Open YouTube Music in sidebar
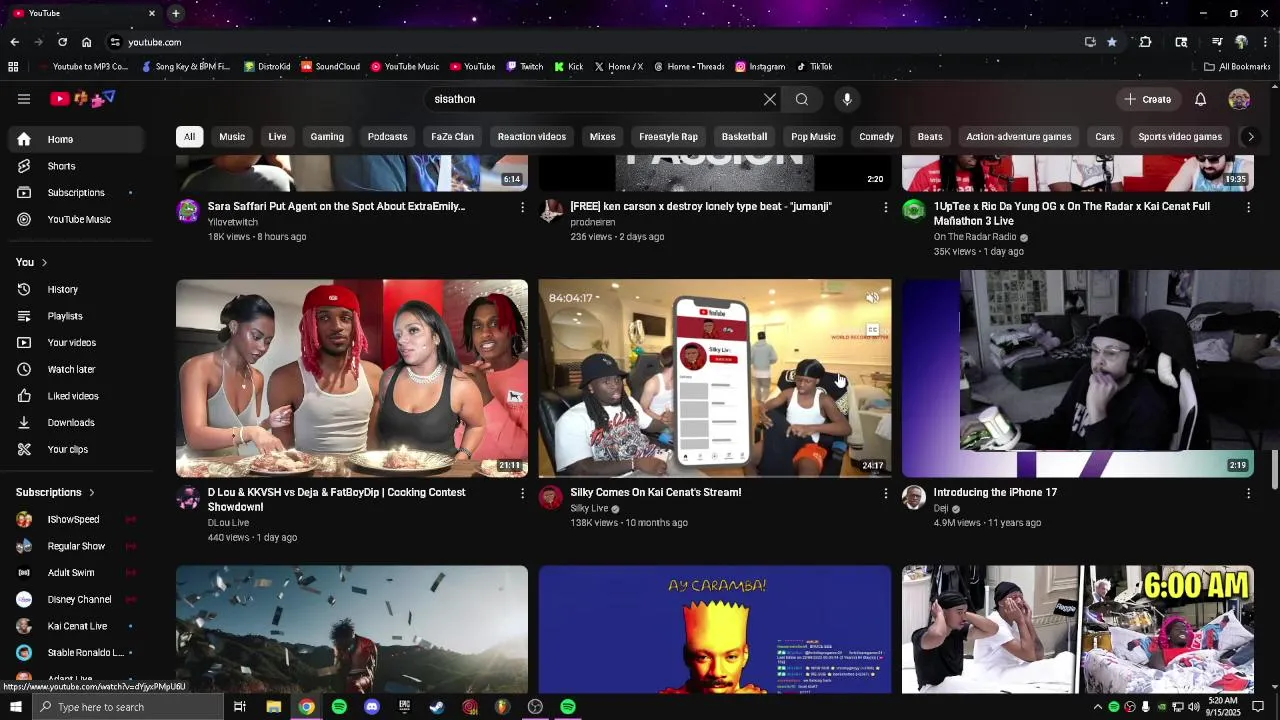1280x720 pixels. coord(77,219)
